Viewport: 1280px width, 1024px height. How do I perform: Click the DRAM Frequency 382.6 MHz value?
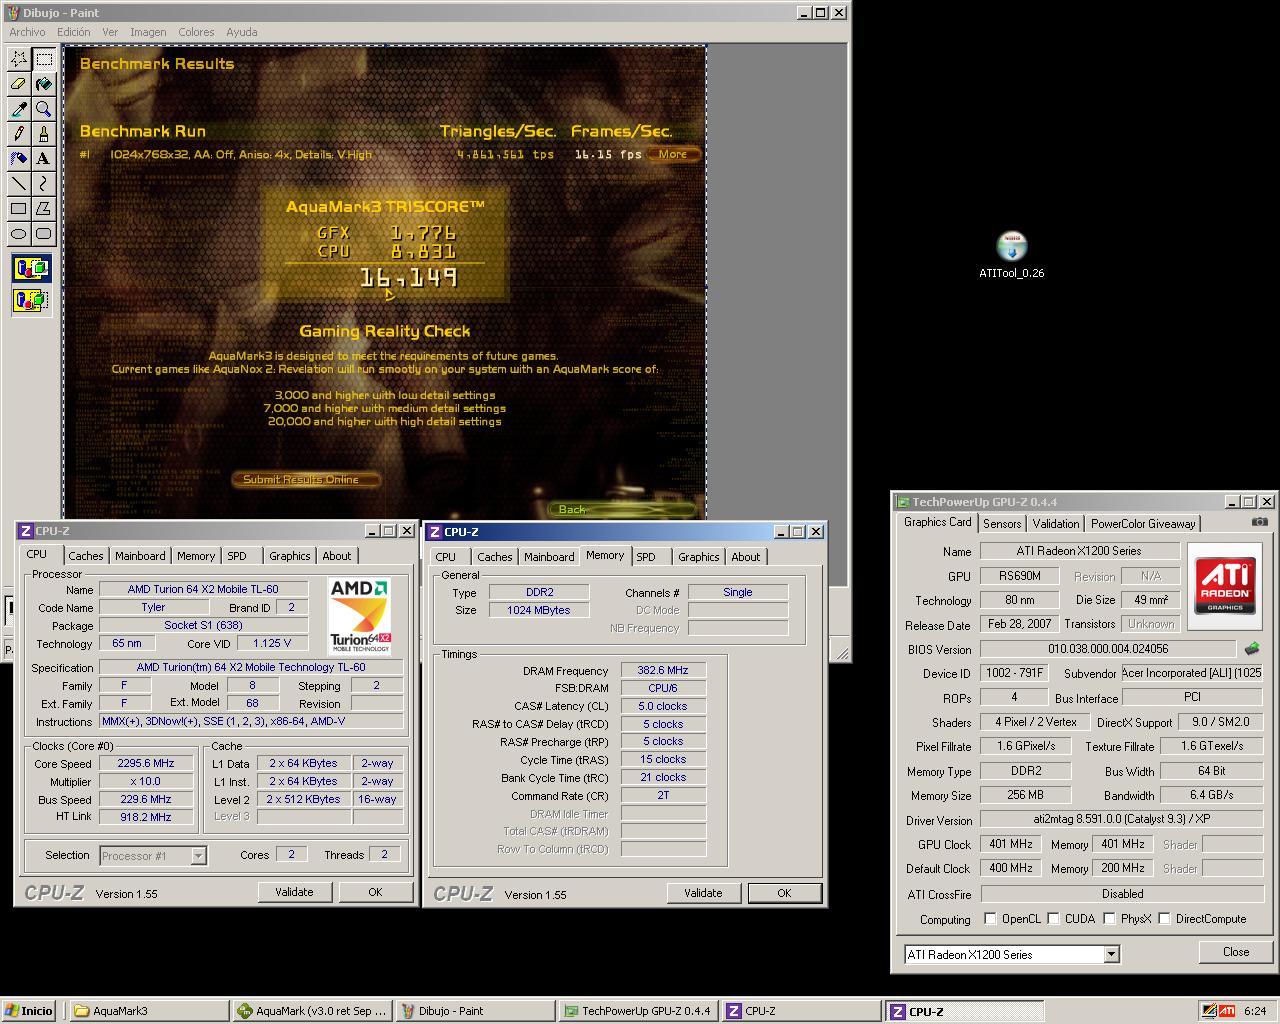point(663,671)
